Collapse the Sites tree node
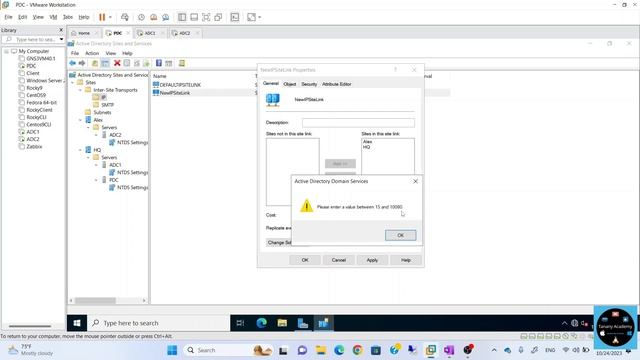 point(73,82)
